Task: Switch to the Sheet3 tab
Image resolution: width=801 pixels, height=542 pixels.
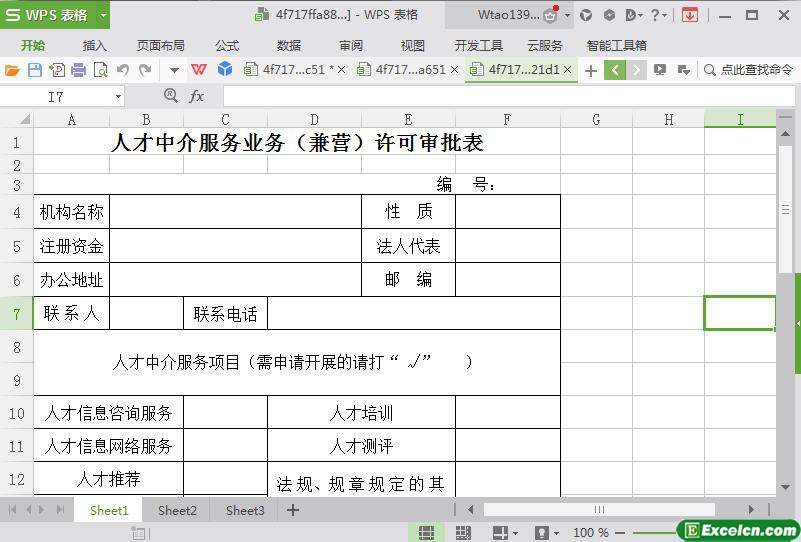Action: pos(245,510)
